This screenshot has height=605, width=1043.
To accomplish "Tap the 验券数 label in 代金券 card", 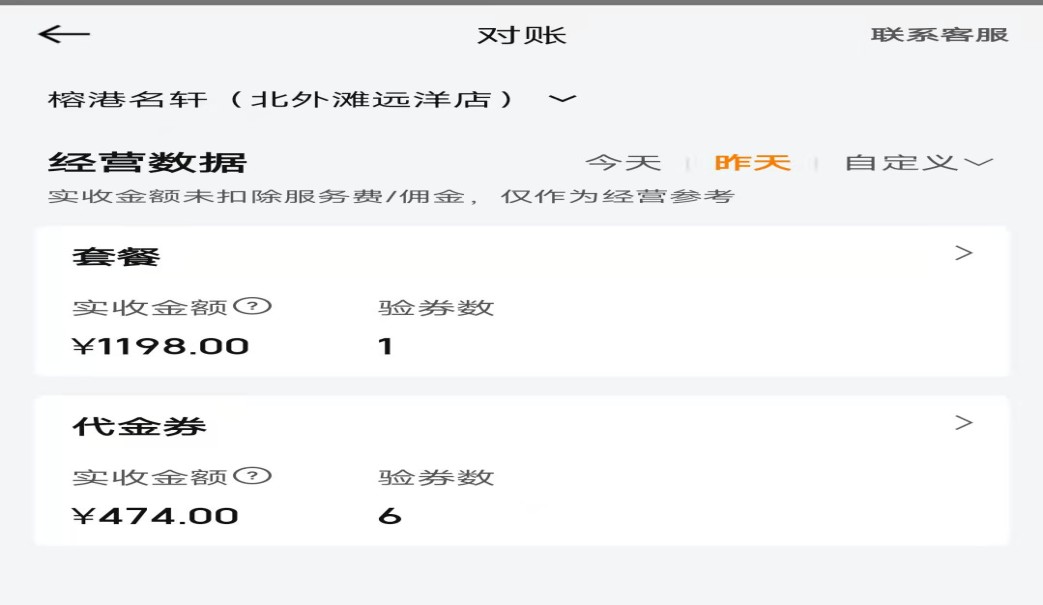I will (436, 478).
